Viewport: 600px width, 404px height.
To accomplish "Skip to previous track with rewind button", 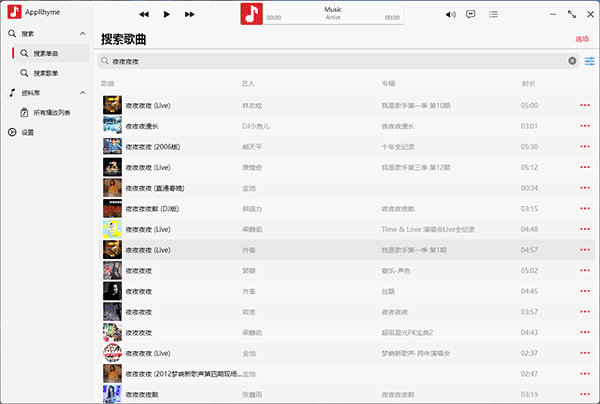I will 144,15.
